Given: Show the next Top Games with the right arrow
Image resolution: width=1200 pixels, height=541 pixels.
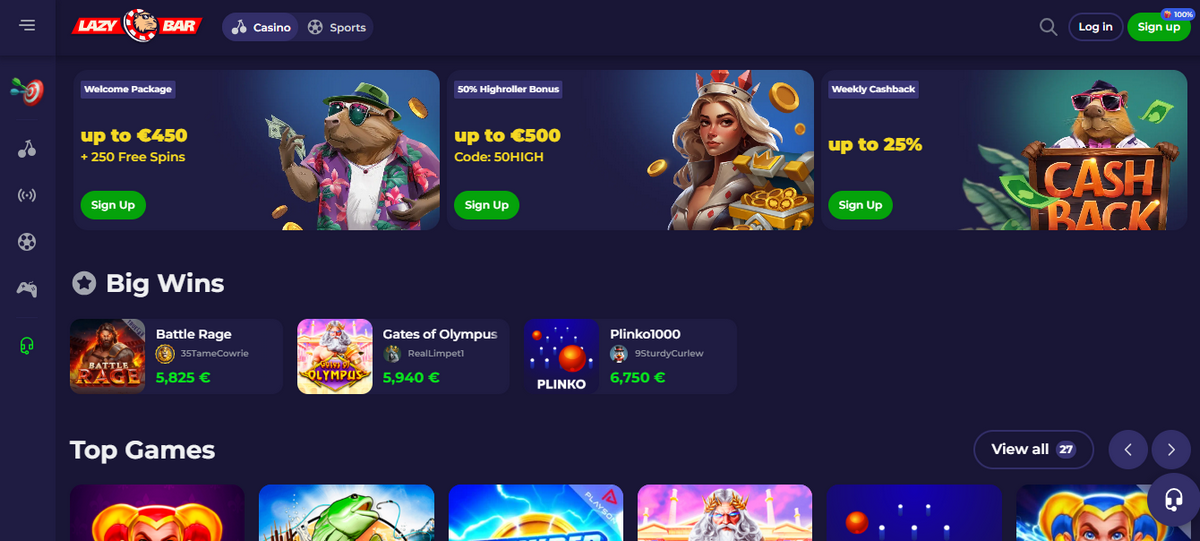Looking at the screenshot, I should point(1171,450).
